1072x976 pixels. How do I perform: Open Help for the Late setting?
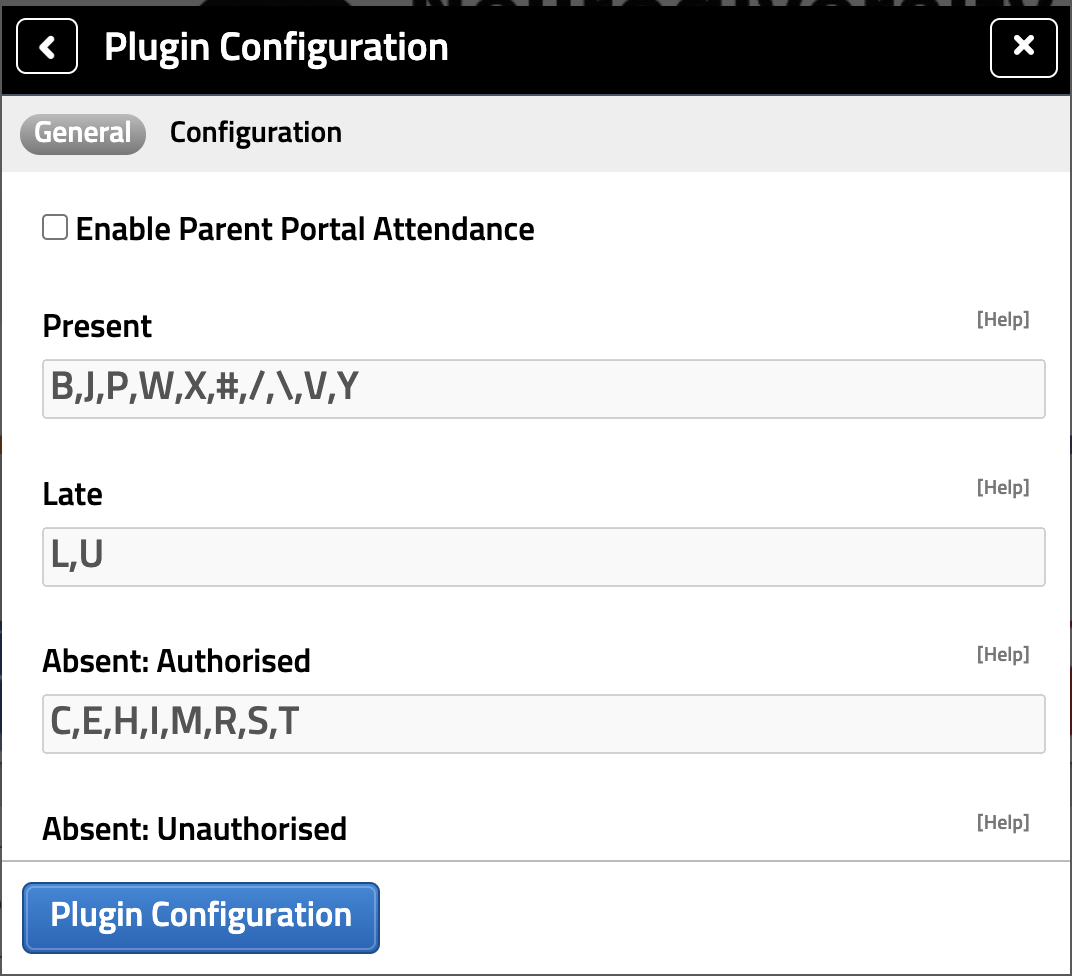(1002, 487)
